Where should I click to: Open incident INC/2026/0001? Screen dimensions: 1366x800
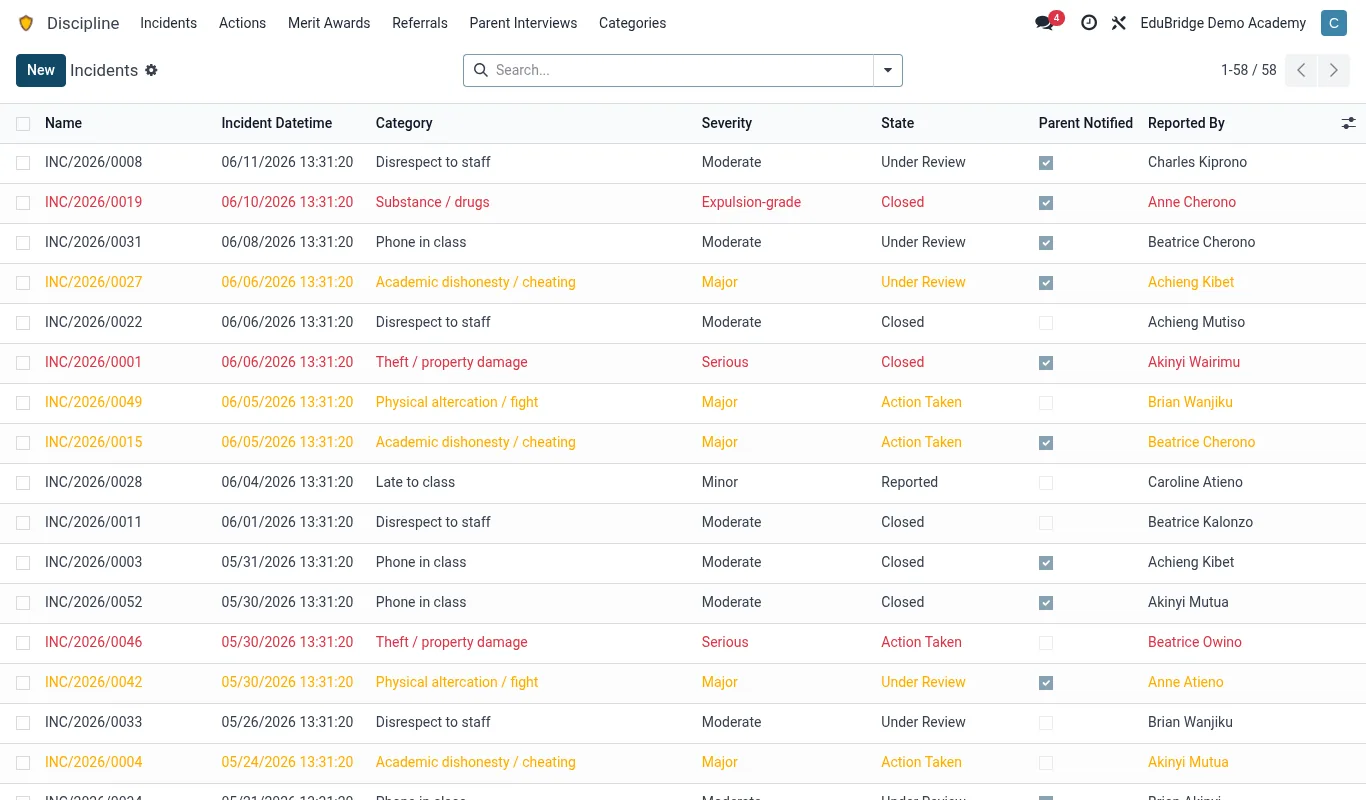[x=93, y=362]
